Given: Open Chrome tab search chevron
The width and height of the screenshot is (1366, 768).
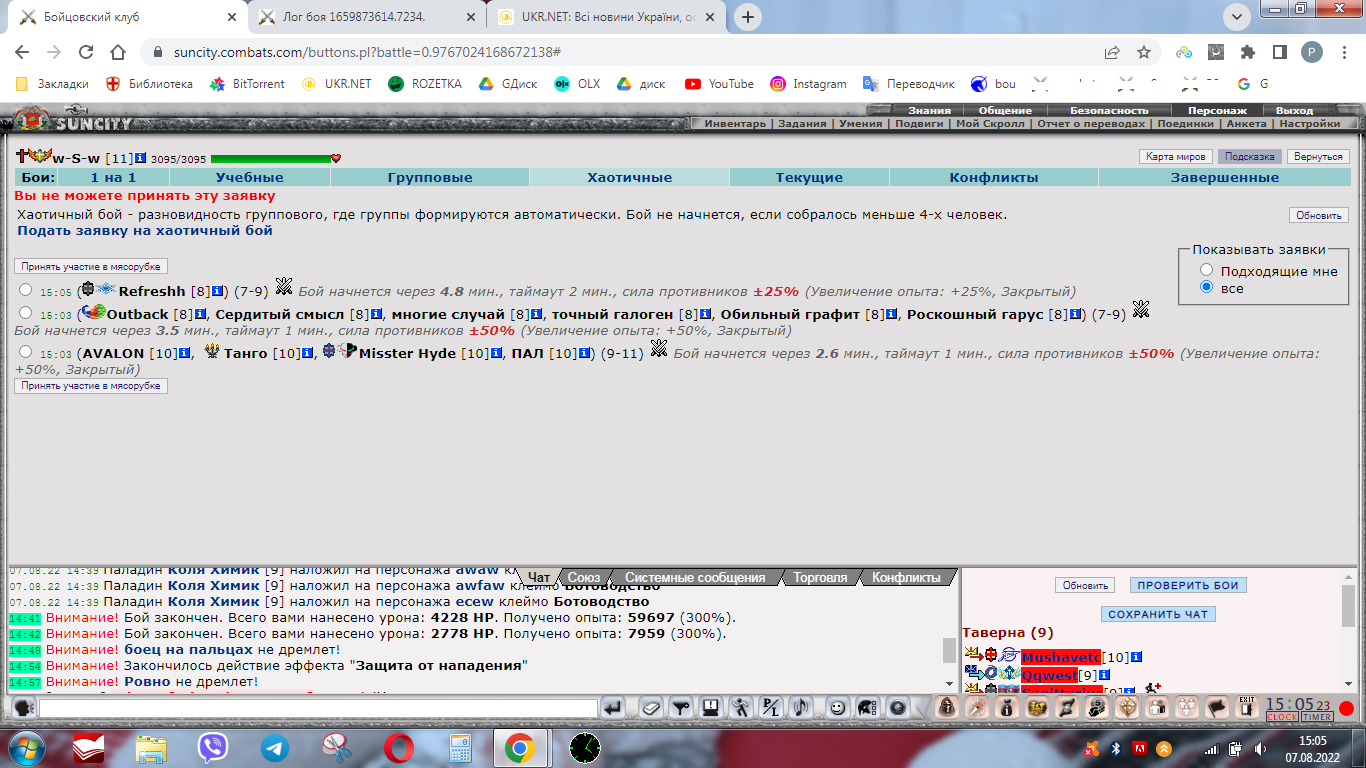Looking at the screenshot, I should pos(1236,16).
